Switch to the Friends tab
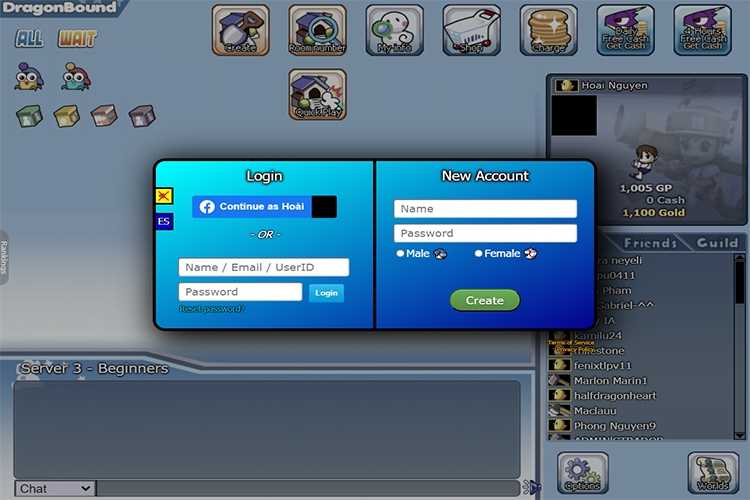750x500 pixels. click(x=650, y=243)
